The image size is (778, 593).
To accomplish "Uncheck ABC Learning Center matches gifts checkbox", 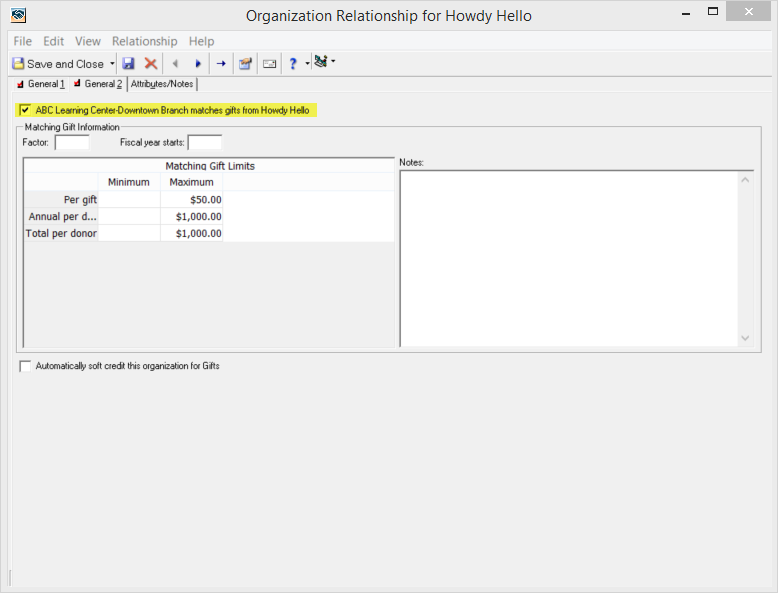I will pos(25,110).
